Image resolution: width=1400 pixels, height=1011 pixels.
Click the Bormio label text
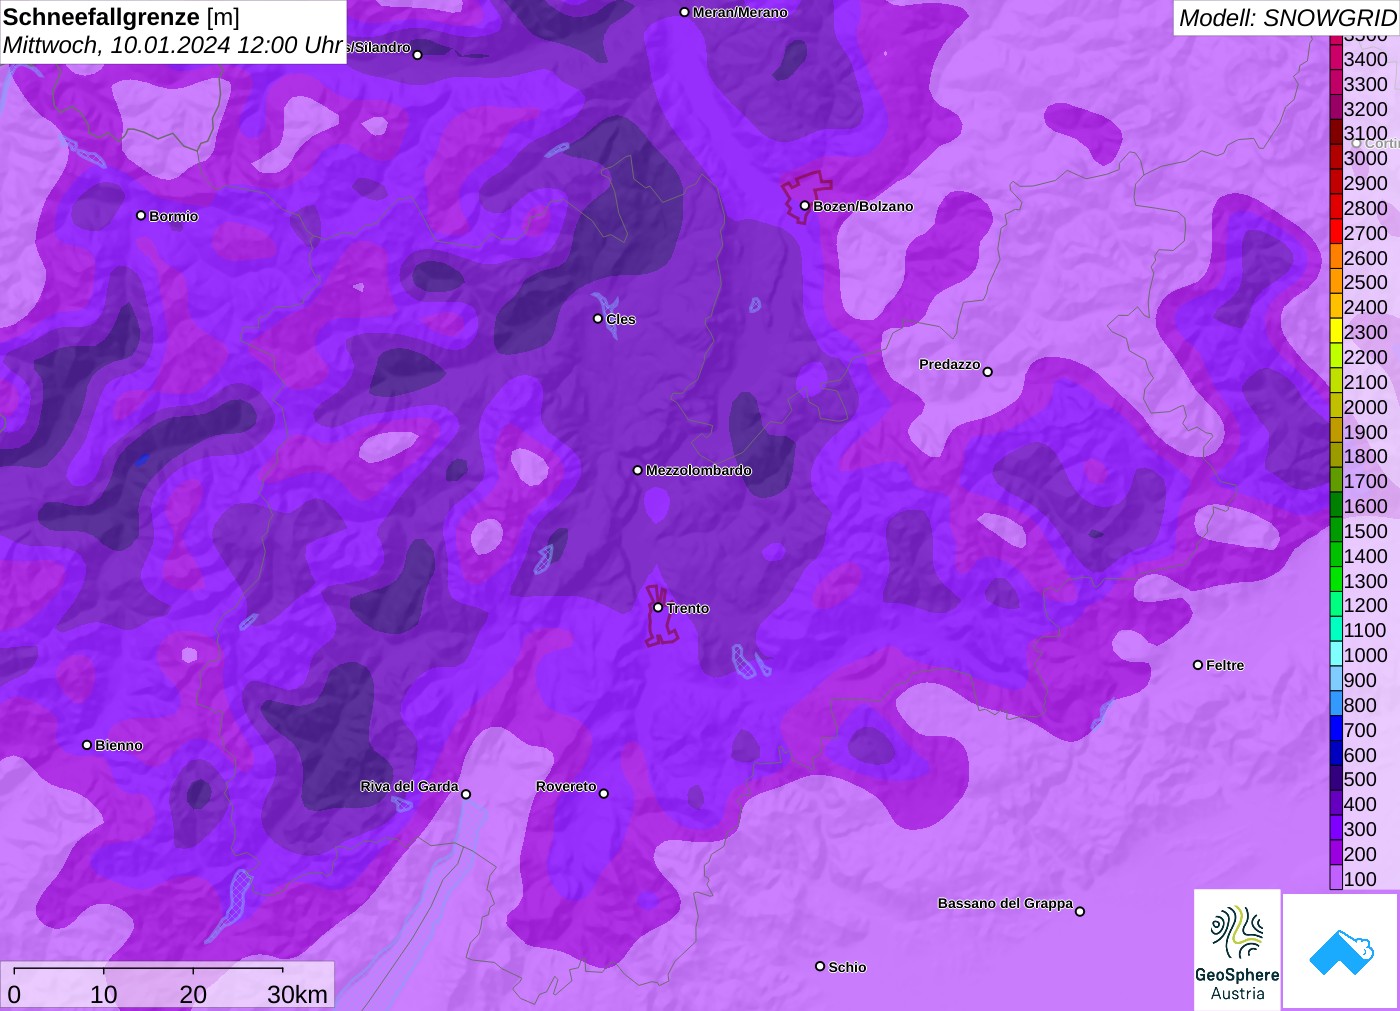[173, 216]
